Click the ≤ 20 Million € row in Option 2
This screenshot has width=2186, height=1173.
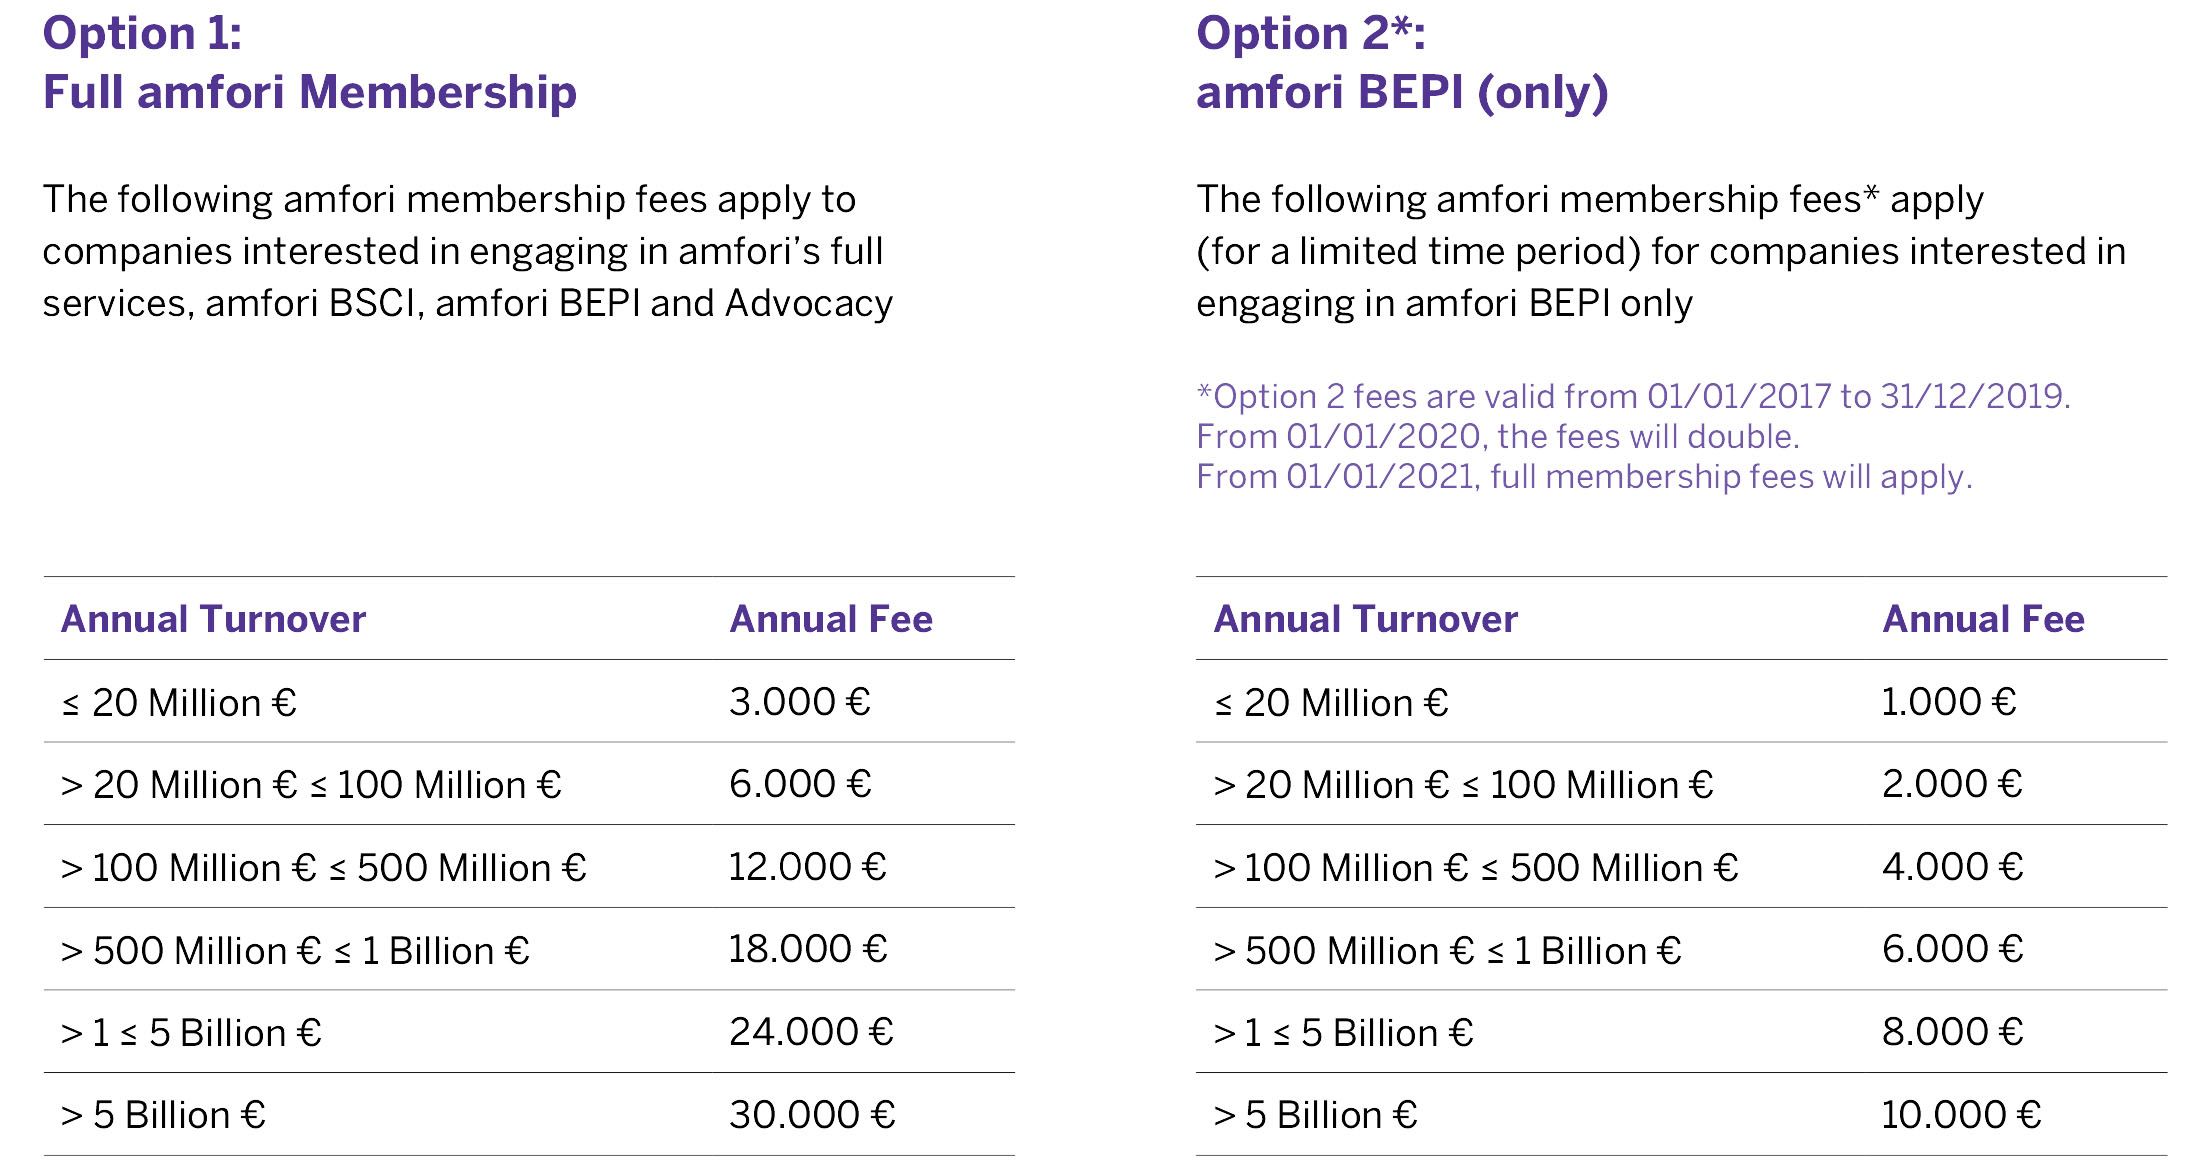[1681, 702]
